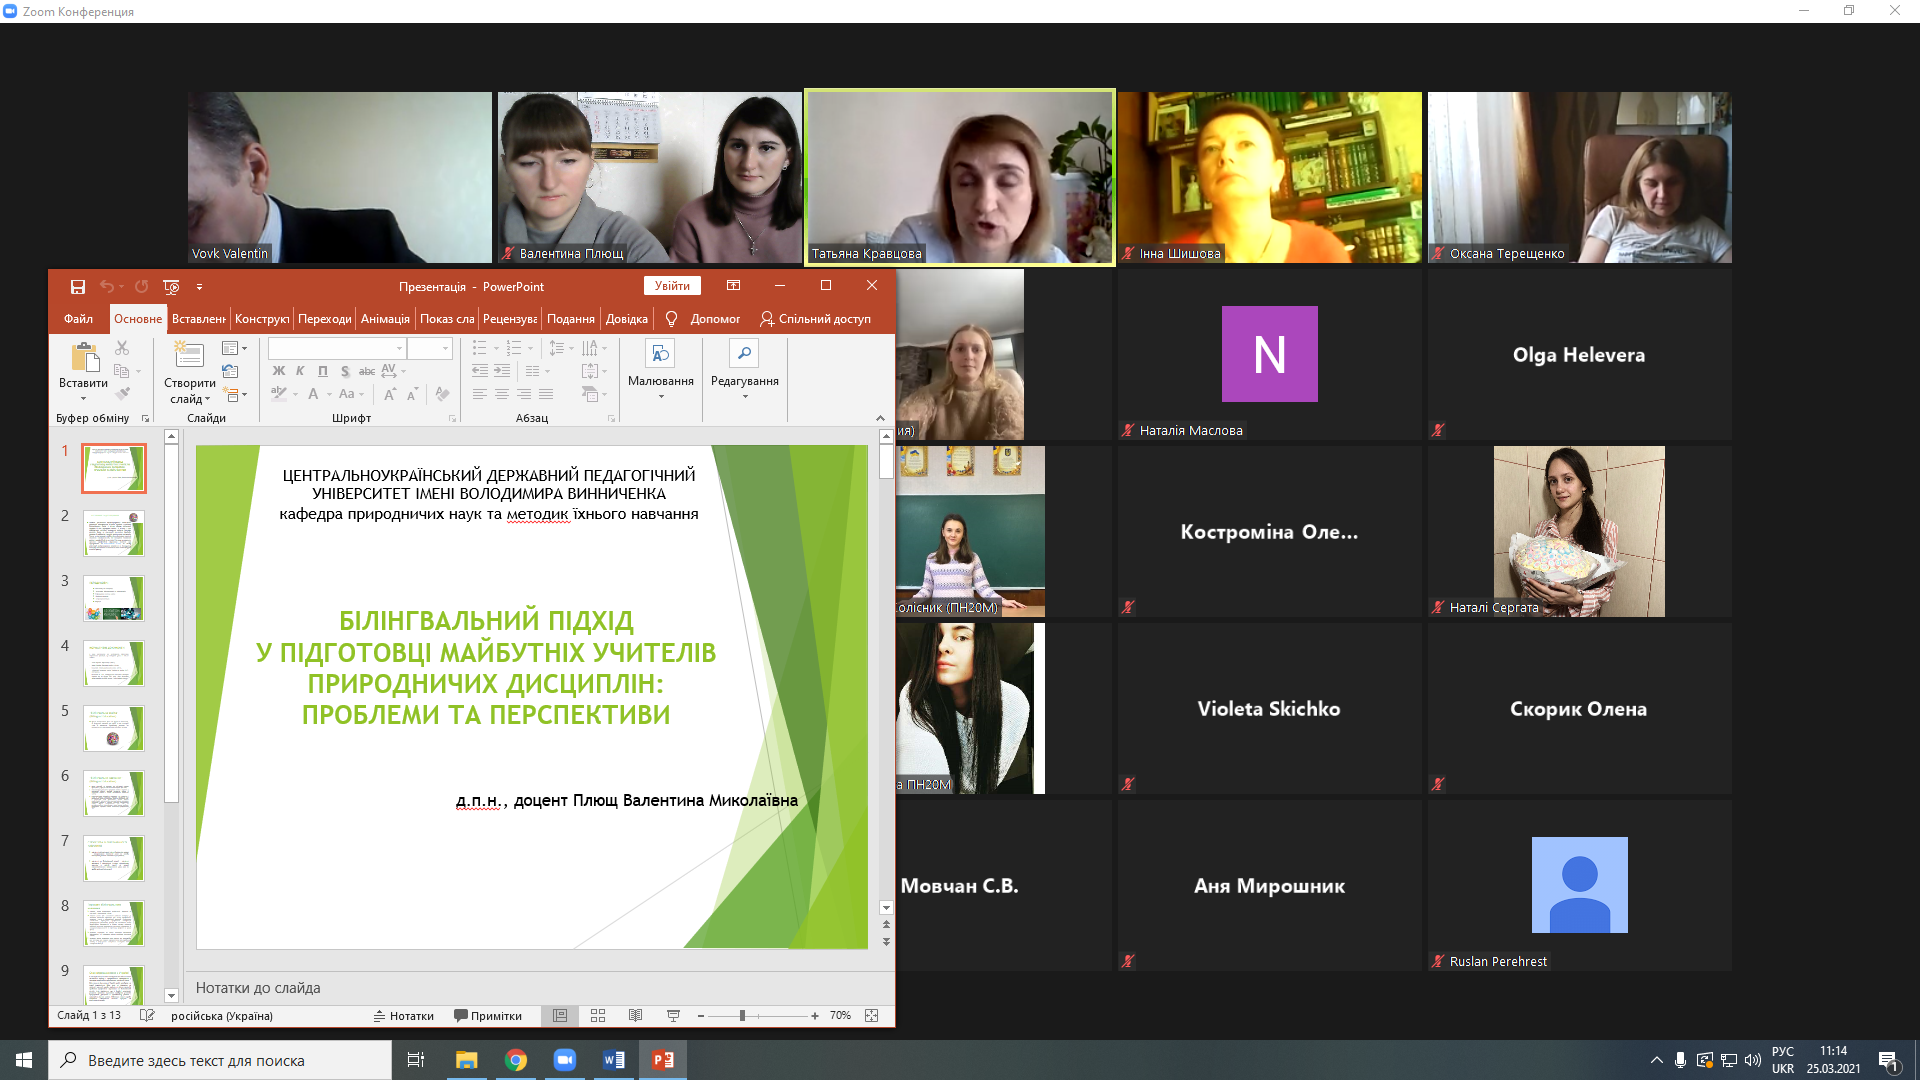Save the presentation with the floppy disk icon
This screenshot has height=1080, width=1920.
tap(78, 287)
